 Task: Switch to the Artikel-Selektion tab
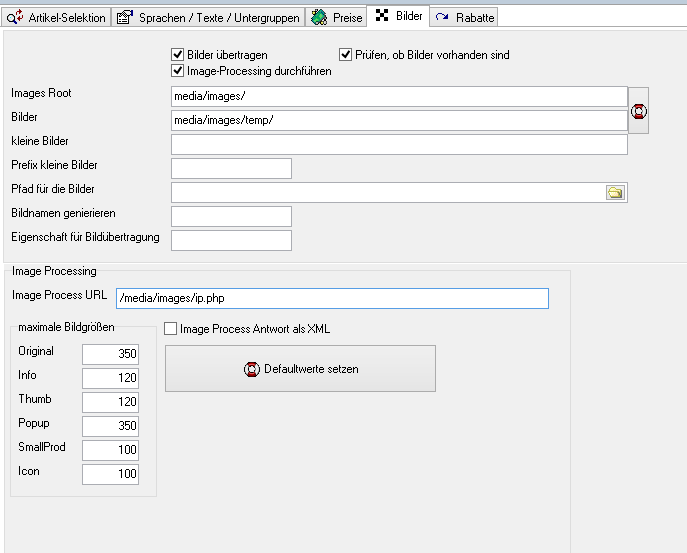[x=57, y=17]
